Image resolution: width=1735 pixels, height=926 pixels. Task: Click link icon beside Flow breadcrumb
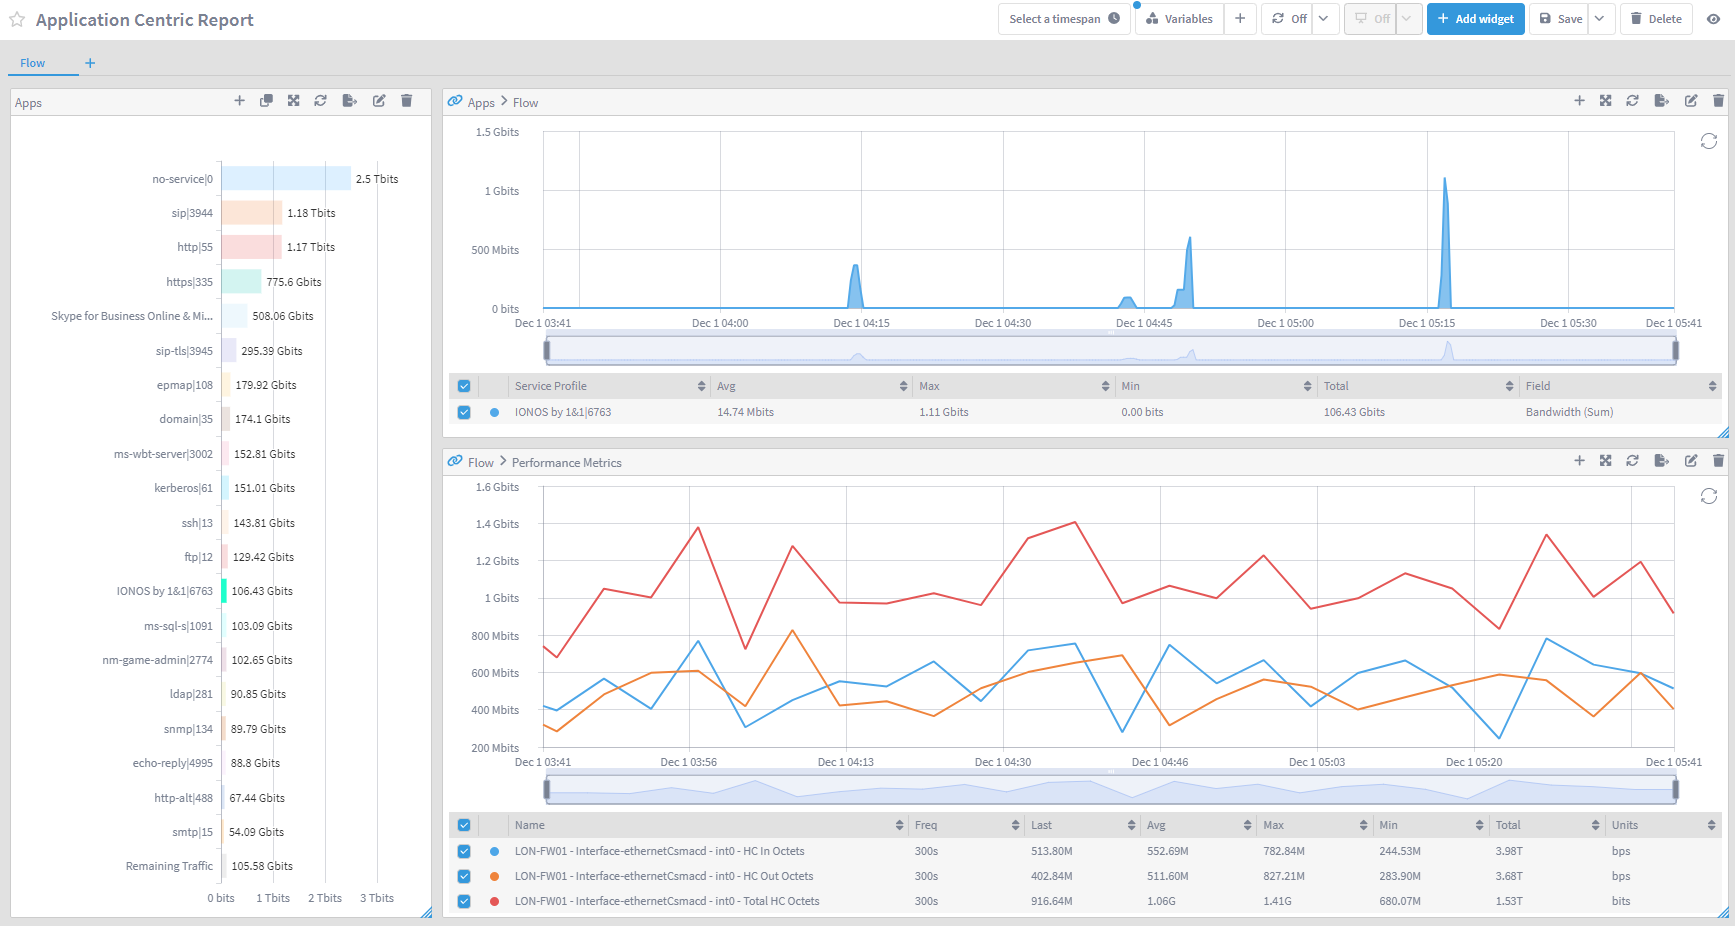coord(455,461)
